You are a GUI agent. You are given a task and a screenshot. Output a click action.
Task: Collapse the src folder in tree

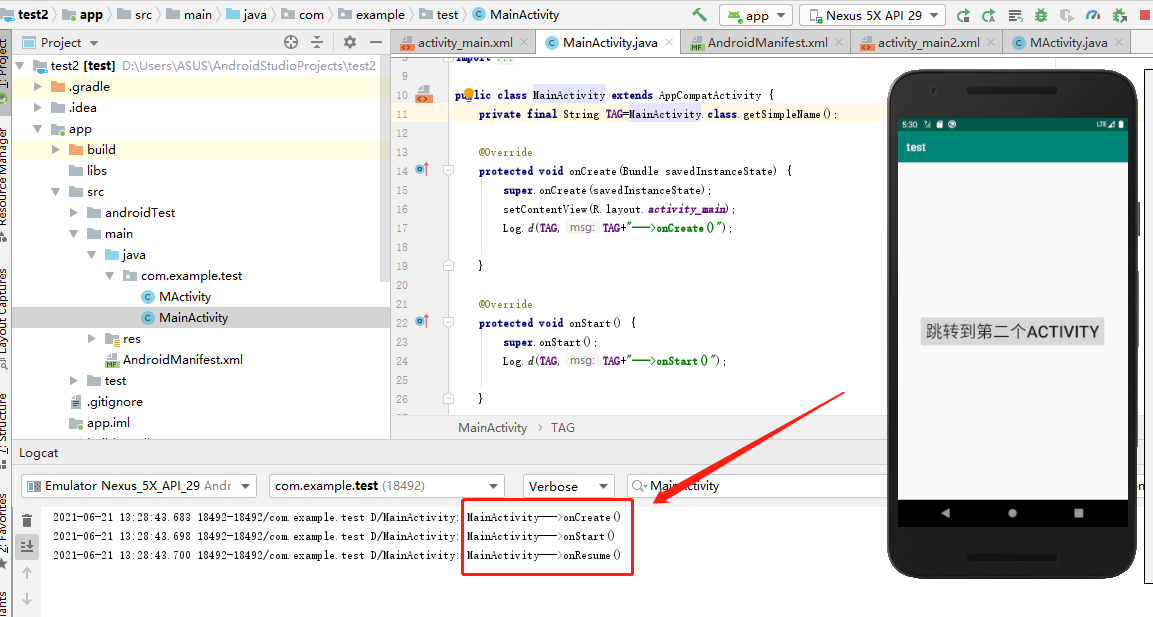pyautogui.click(x=56, y=192)
